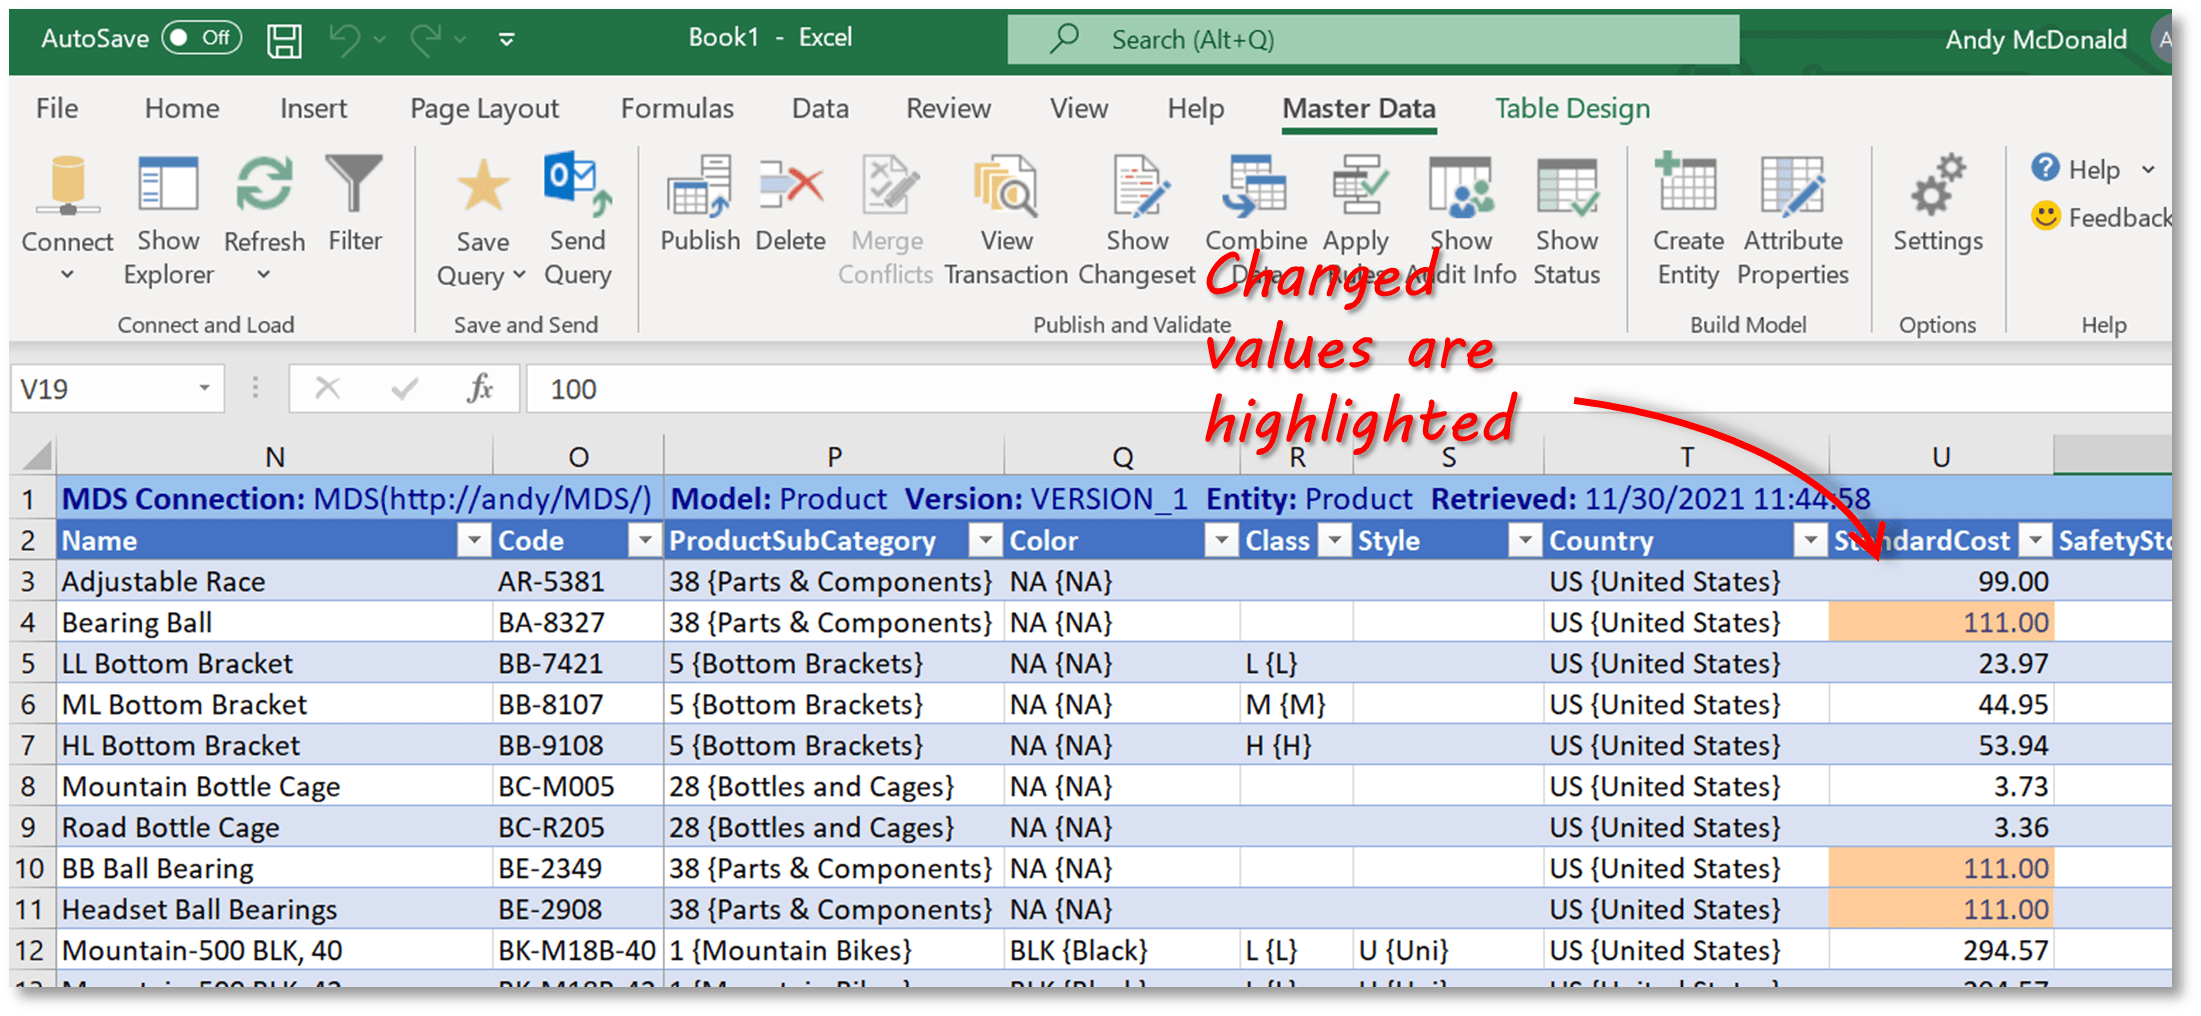Open the Formulas ribbon tab
2201x1016 pixels.
tap(677, 108)
